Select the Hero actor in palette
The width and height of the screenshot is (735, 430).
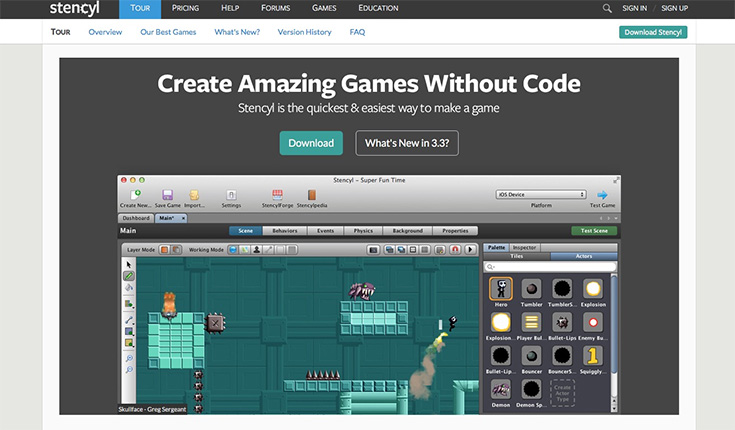501,289
